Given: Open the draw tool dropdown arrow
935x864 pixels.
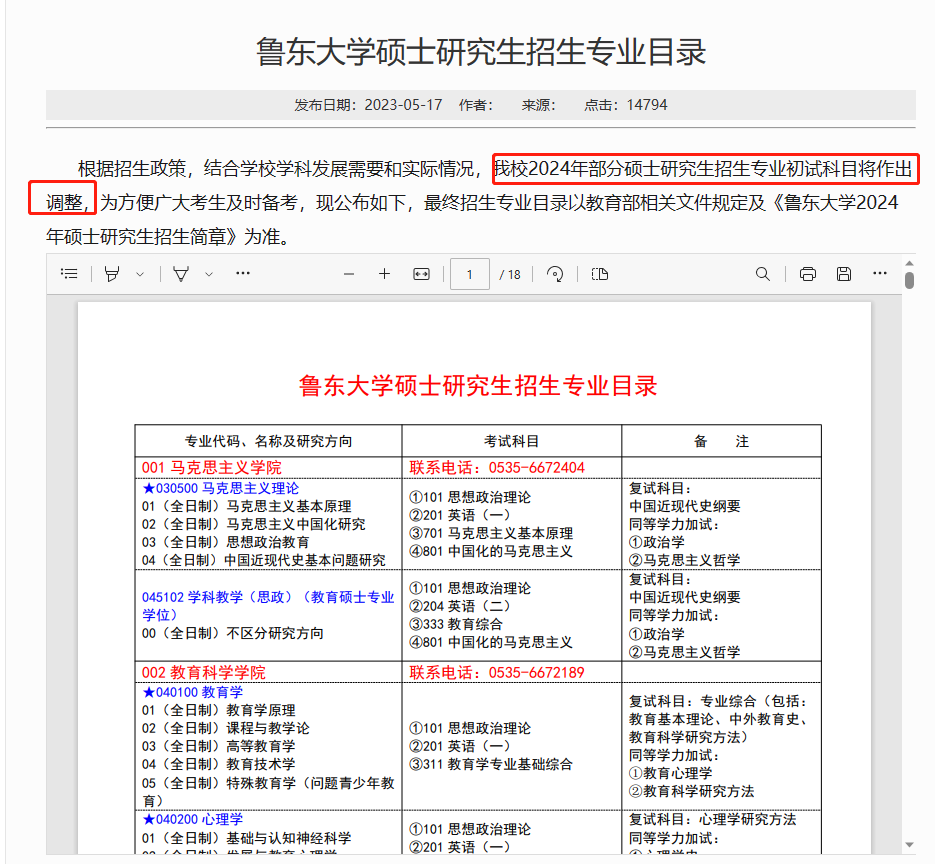Looking at the screenshot, I should 208,274.
